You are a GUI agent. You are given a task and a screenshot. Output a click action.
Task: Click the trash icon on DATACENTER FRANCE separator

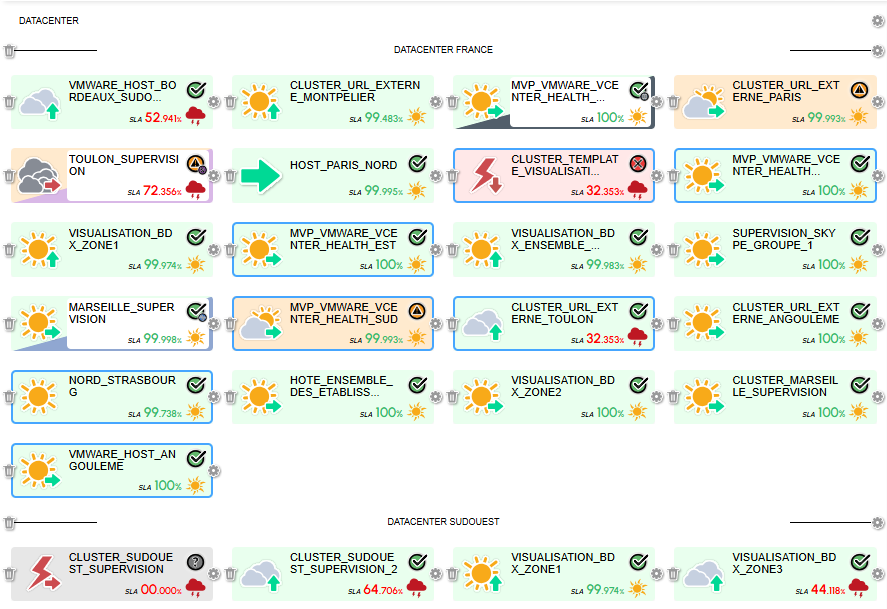pos(9,51)
